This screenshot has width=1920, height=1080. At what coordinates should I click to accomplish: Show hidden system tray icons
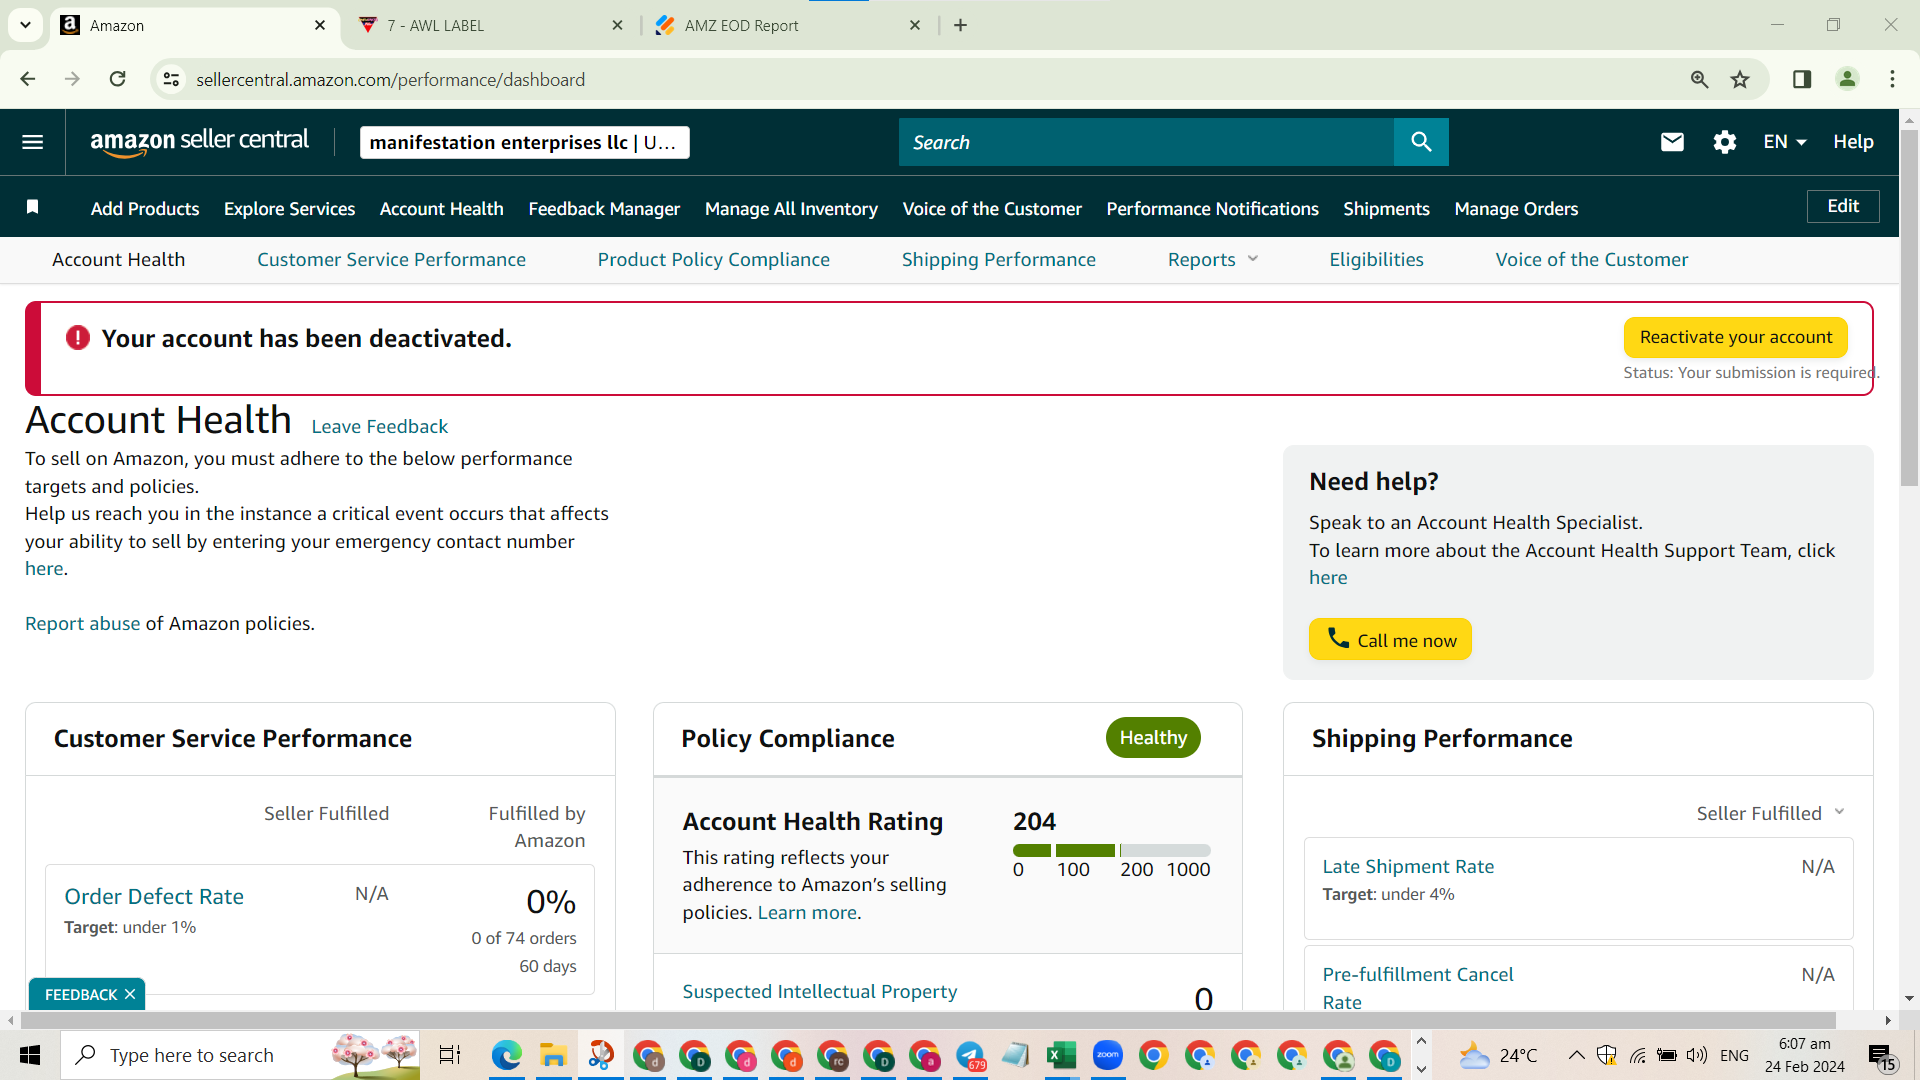(x=1576, y=1055)
